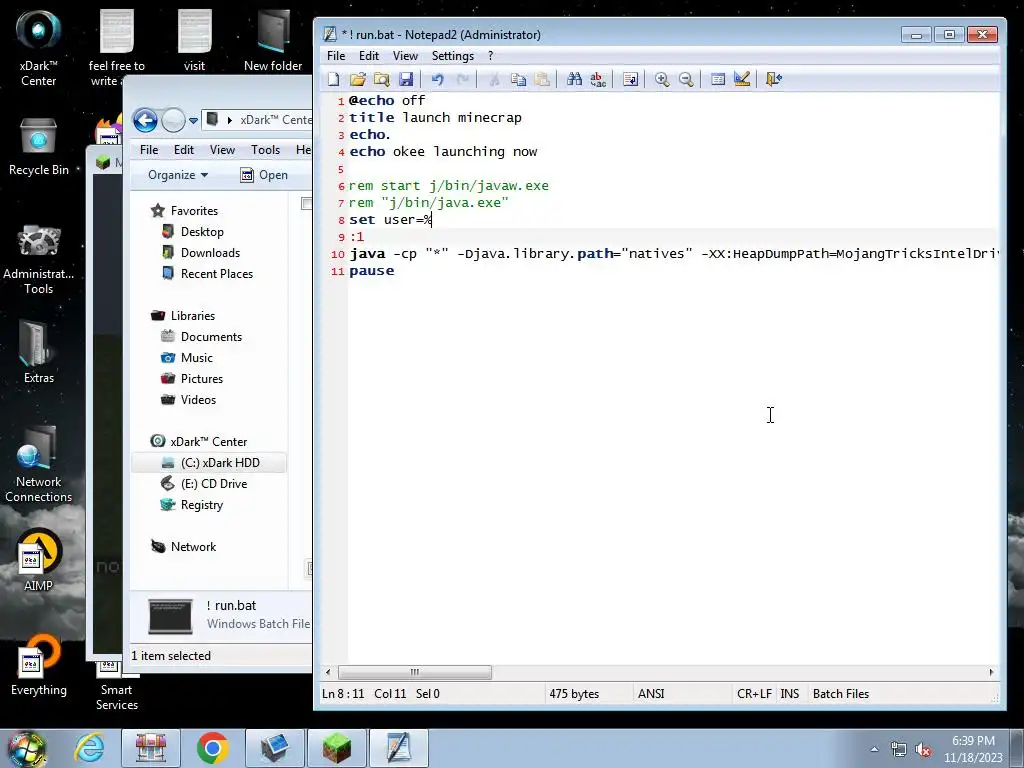
Task: Click the grayed Redo arrow icon
Action: point(462,80)
